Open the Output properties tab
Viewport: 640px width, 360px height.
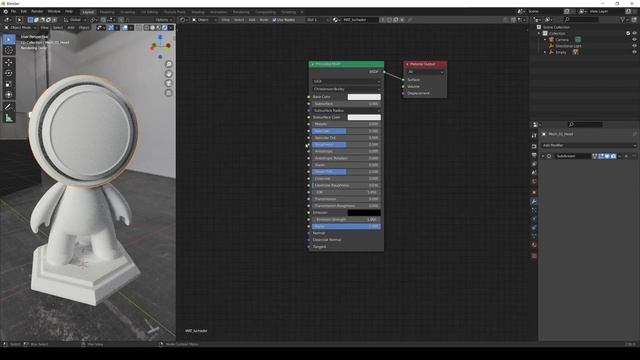534,155
